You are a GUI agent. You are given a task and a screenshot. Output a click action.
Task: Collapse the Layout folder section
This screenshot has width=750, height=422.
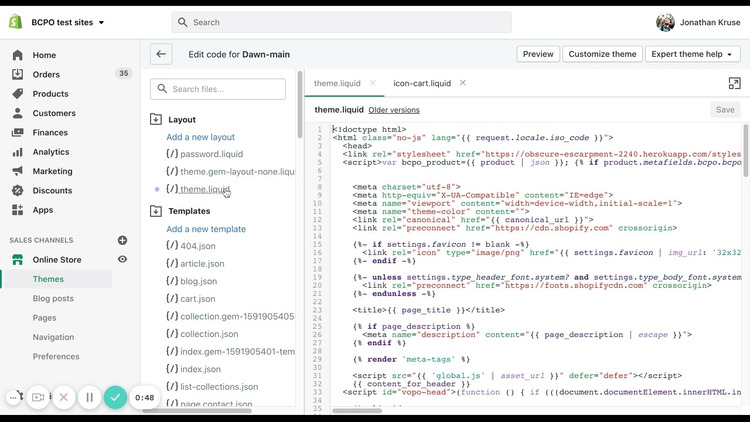[156, 119]
